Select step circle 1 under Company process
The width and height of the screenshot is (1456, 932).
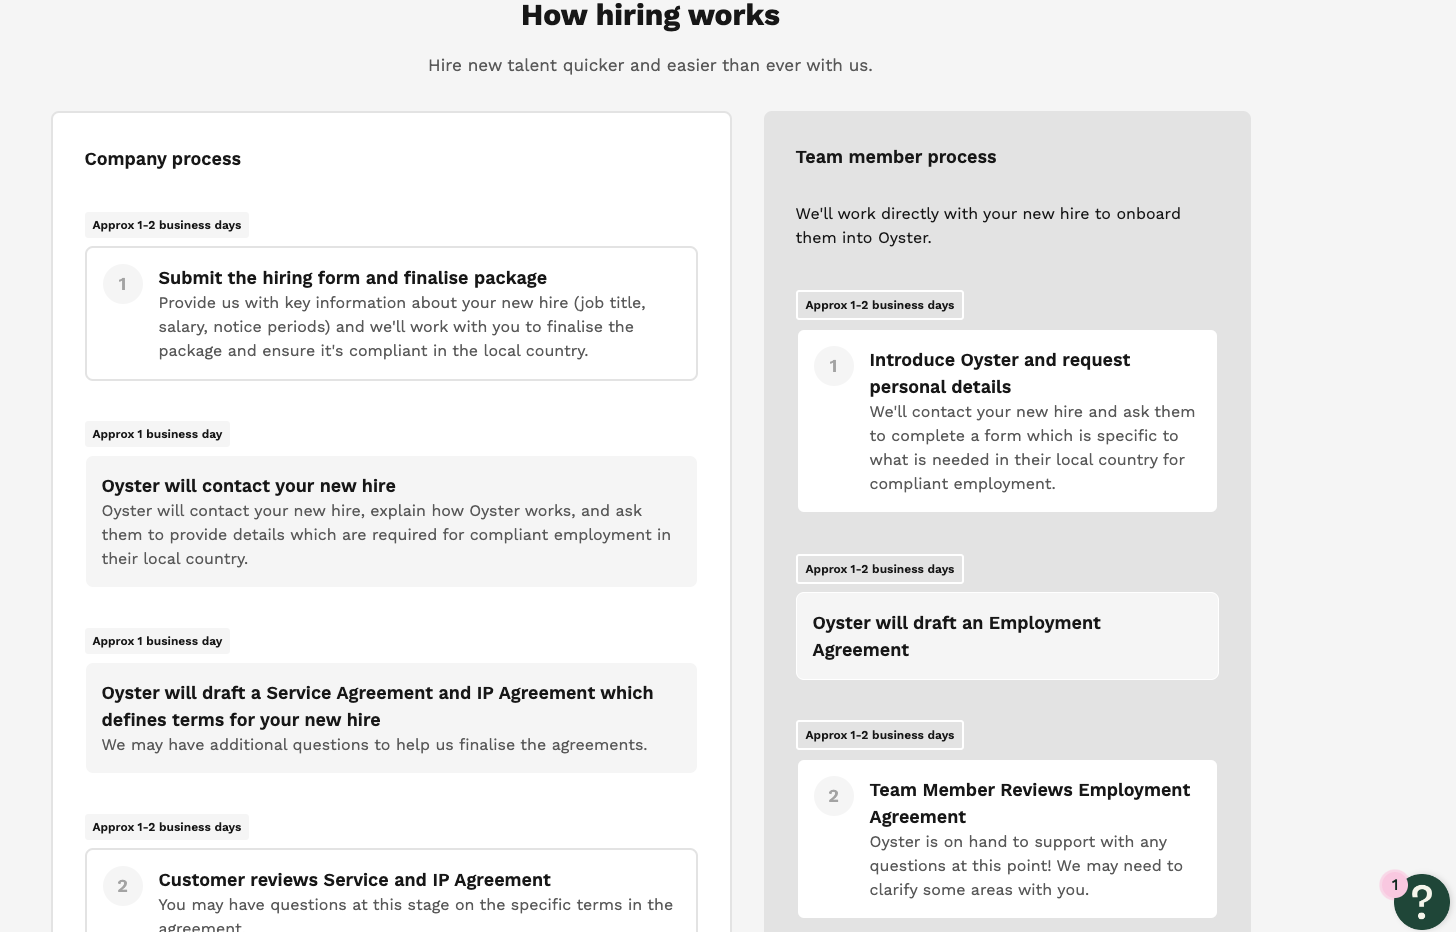pos(122,283)
